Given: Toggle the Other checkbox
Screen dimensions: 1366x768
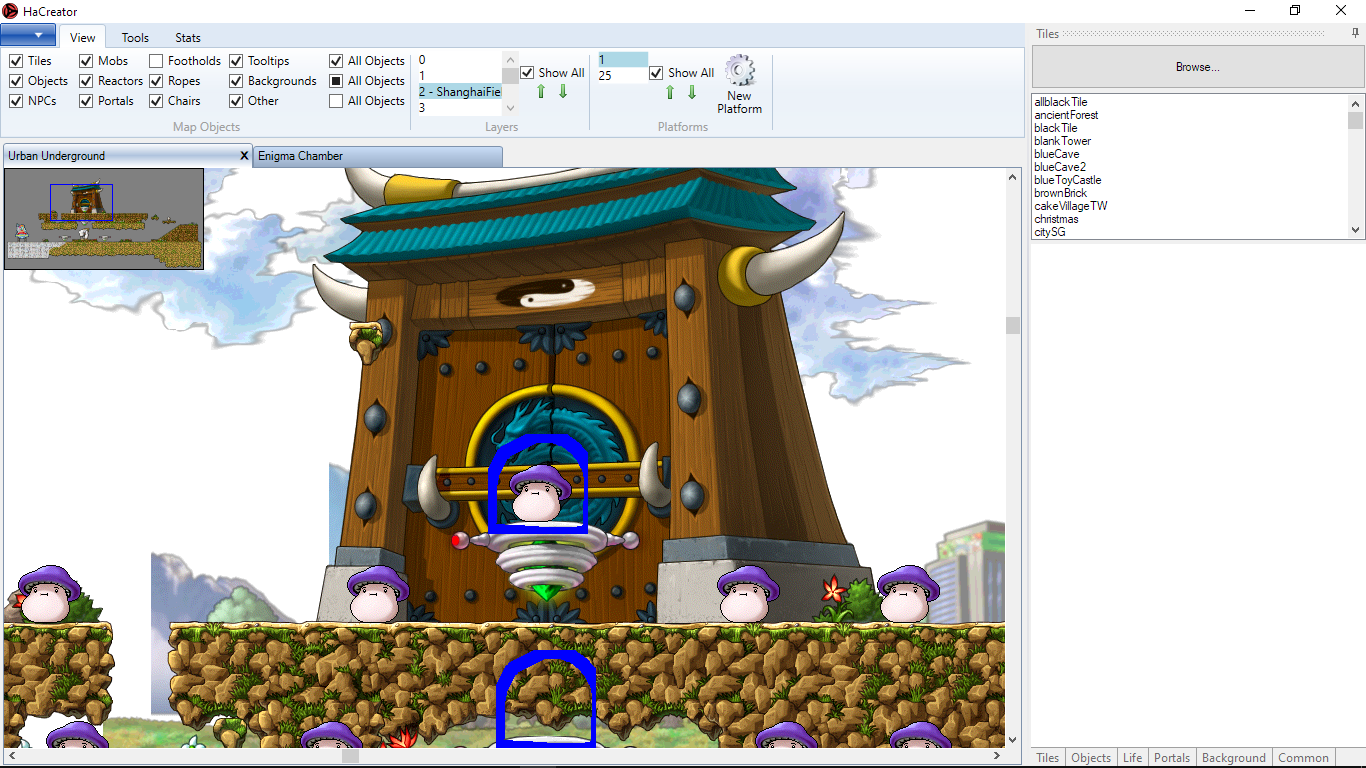Looking at the screenshot, I should [236, 101].
